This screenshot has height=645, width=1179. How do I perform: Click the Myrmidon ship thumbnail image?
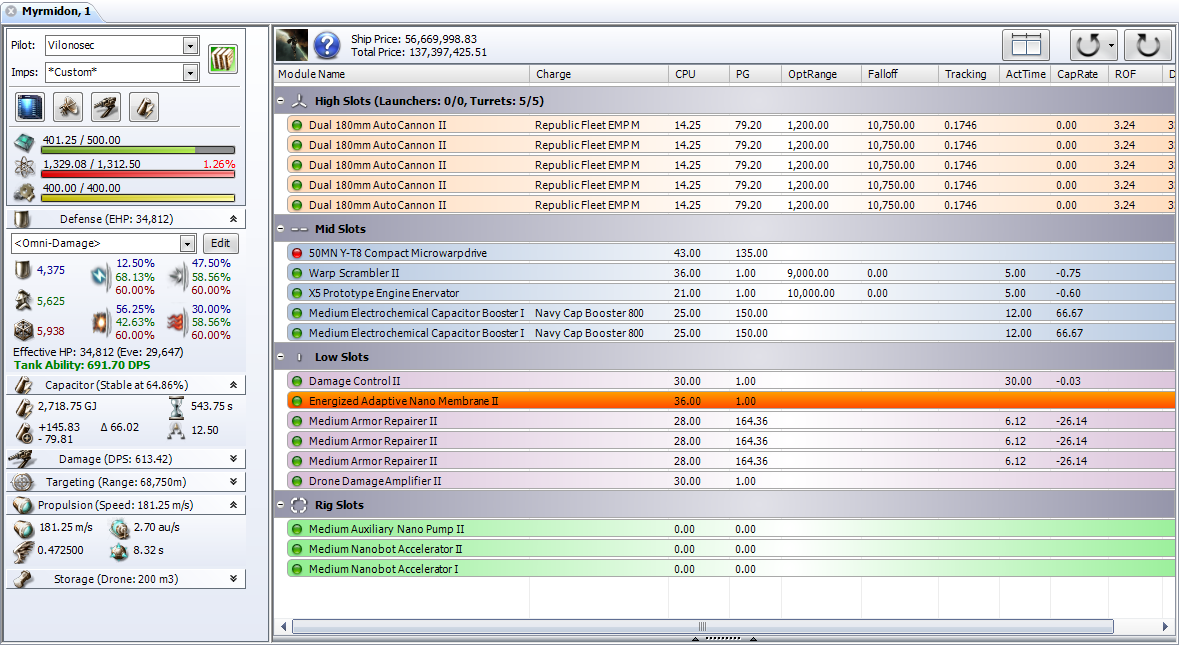(x=292, y=45)
